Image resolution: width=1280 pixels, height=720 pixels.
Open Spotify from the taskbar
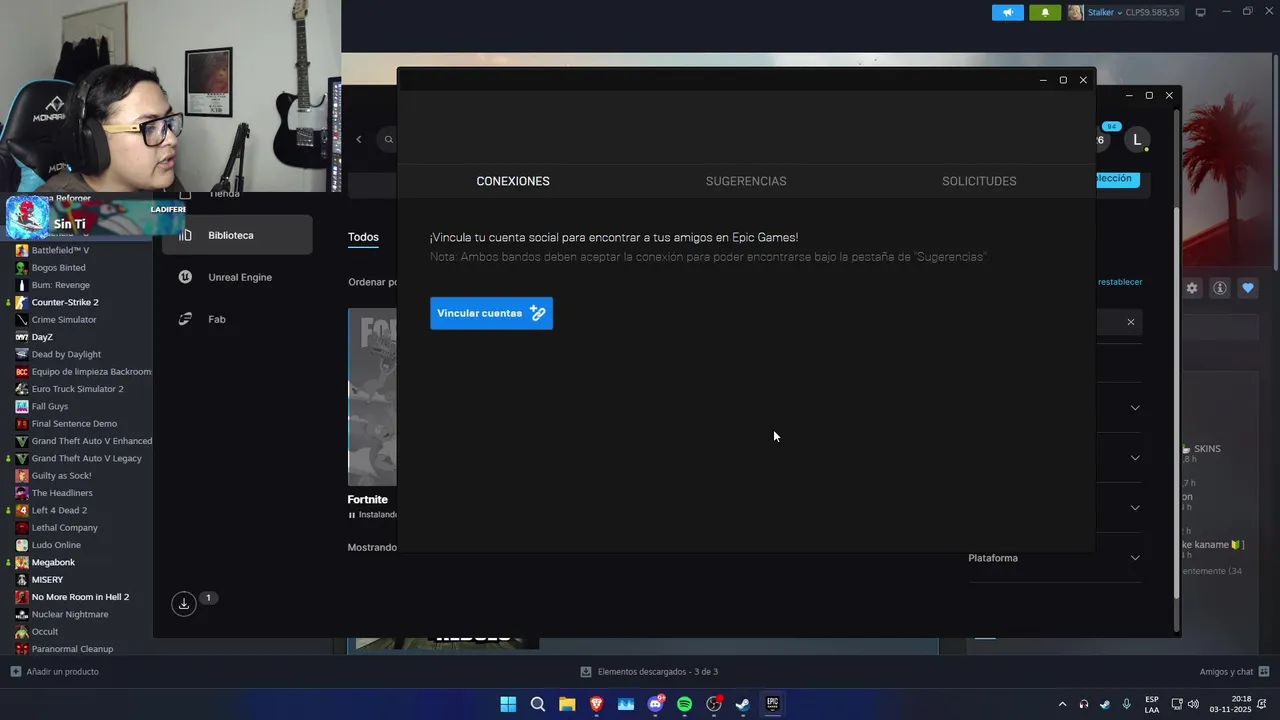[684, 704]
